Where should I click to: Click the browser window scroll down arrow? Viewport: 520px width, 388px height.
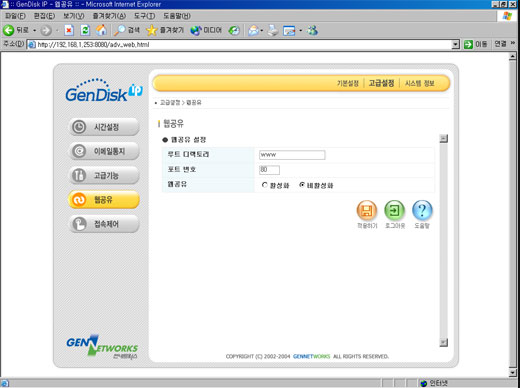[513, 373]
